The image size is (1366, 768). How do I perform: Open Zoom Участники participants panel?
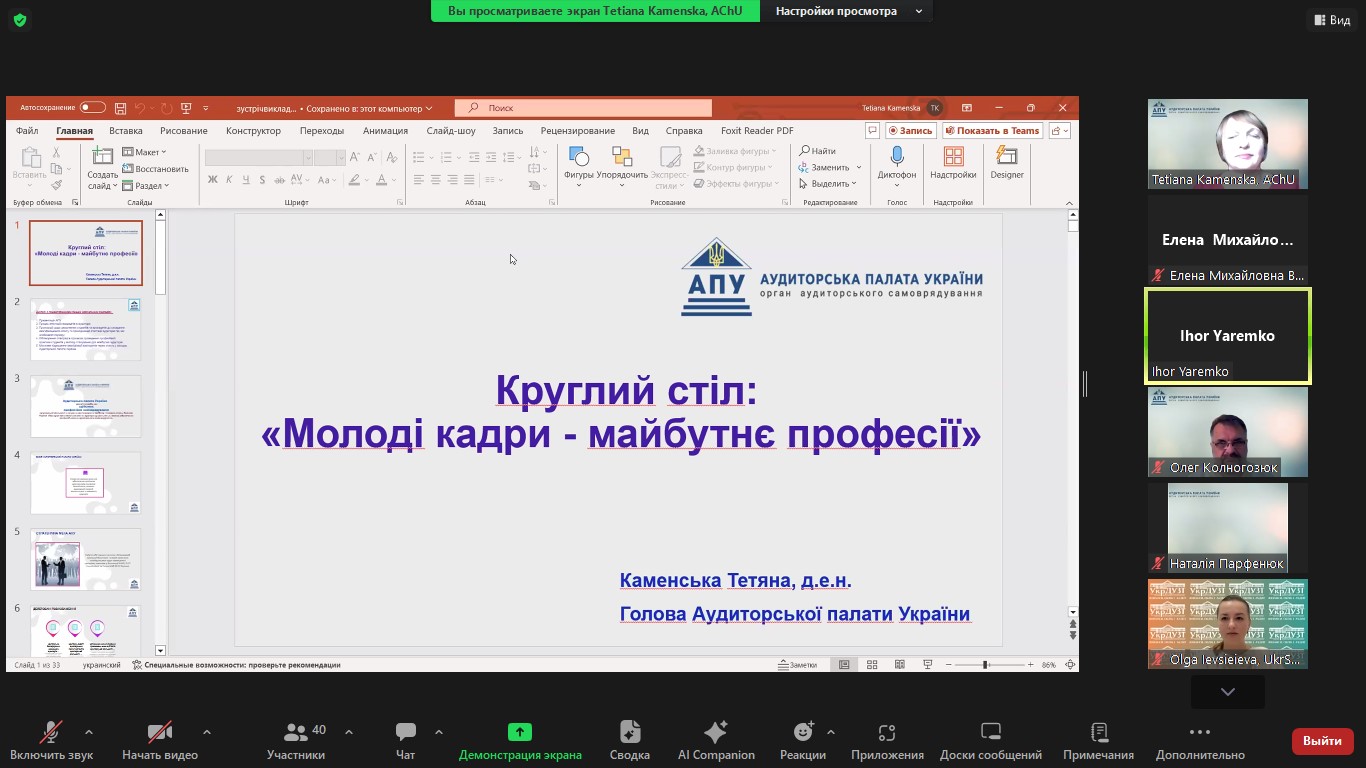[296, 741]
